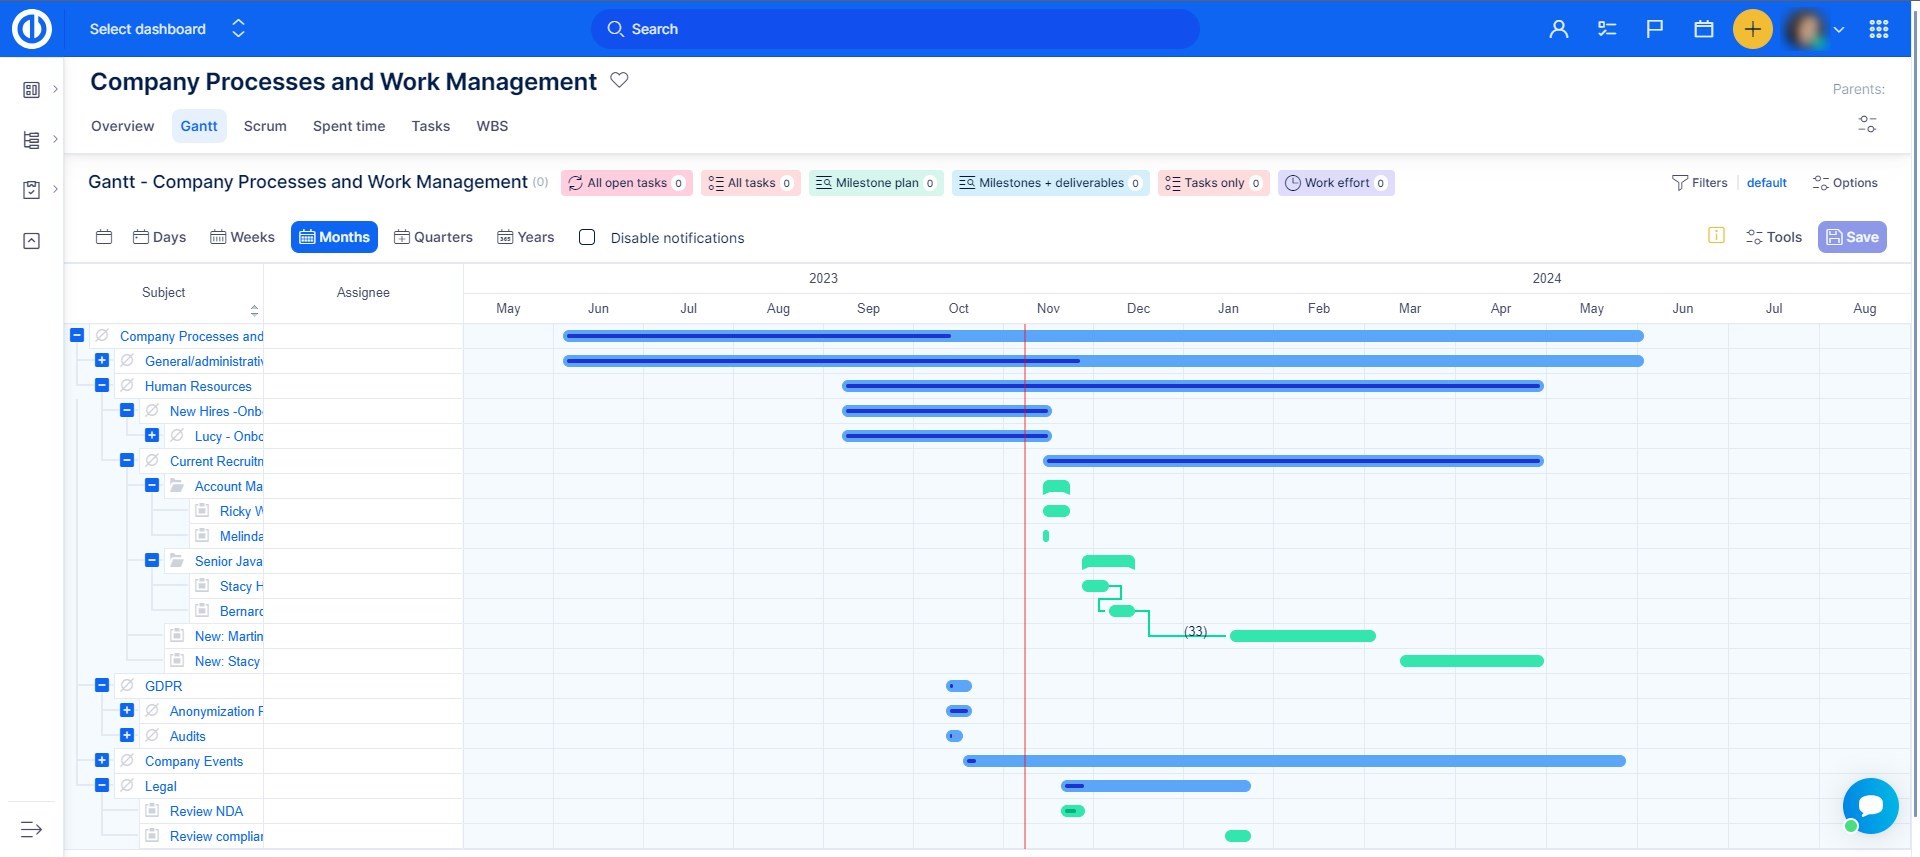Switch Gantt zoom to Weeks
1920x857 pixels.
(242, 237)
